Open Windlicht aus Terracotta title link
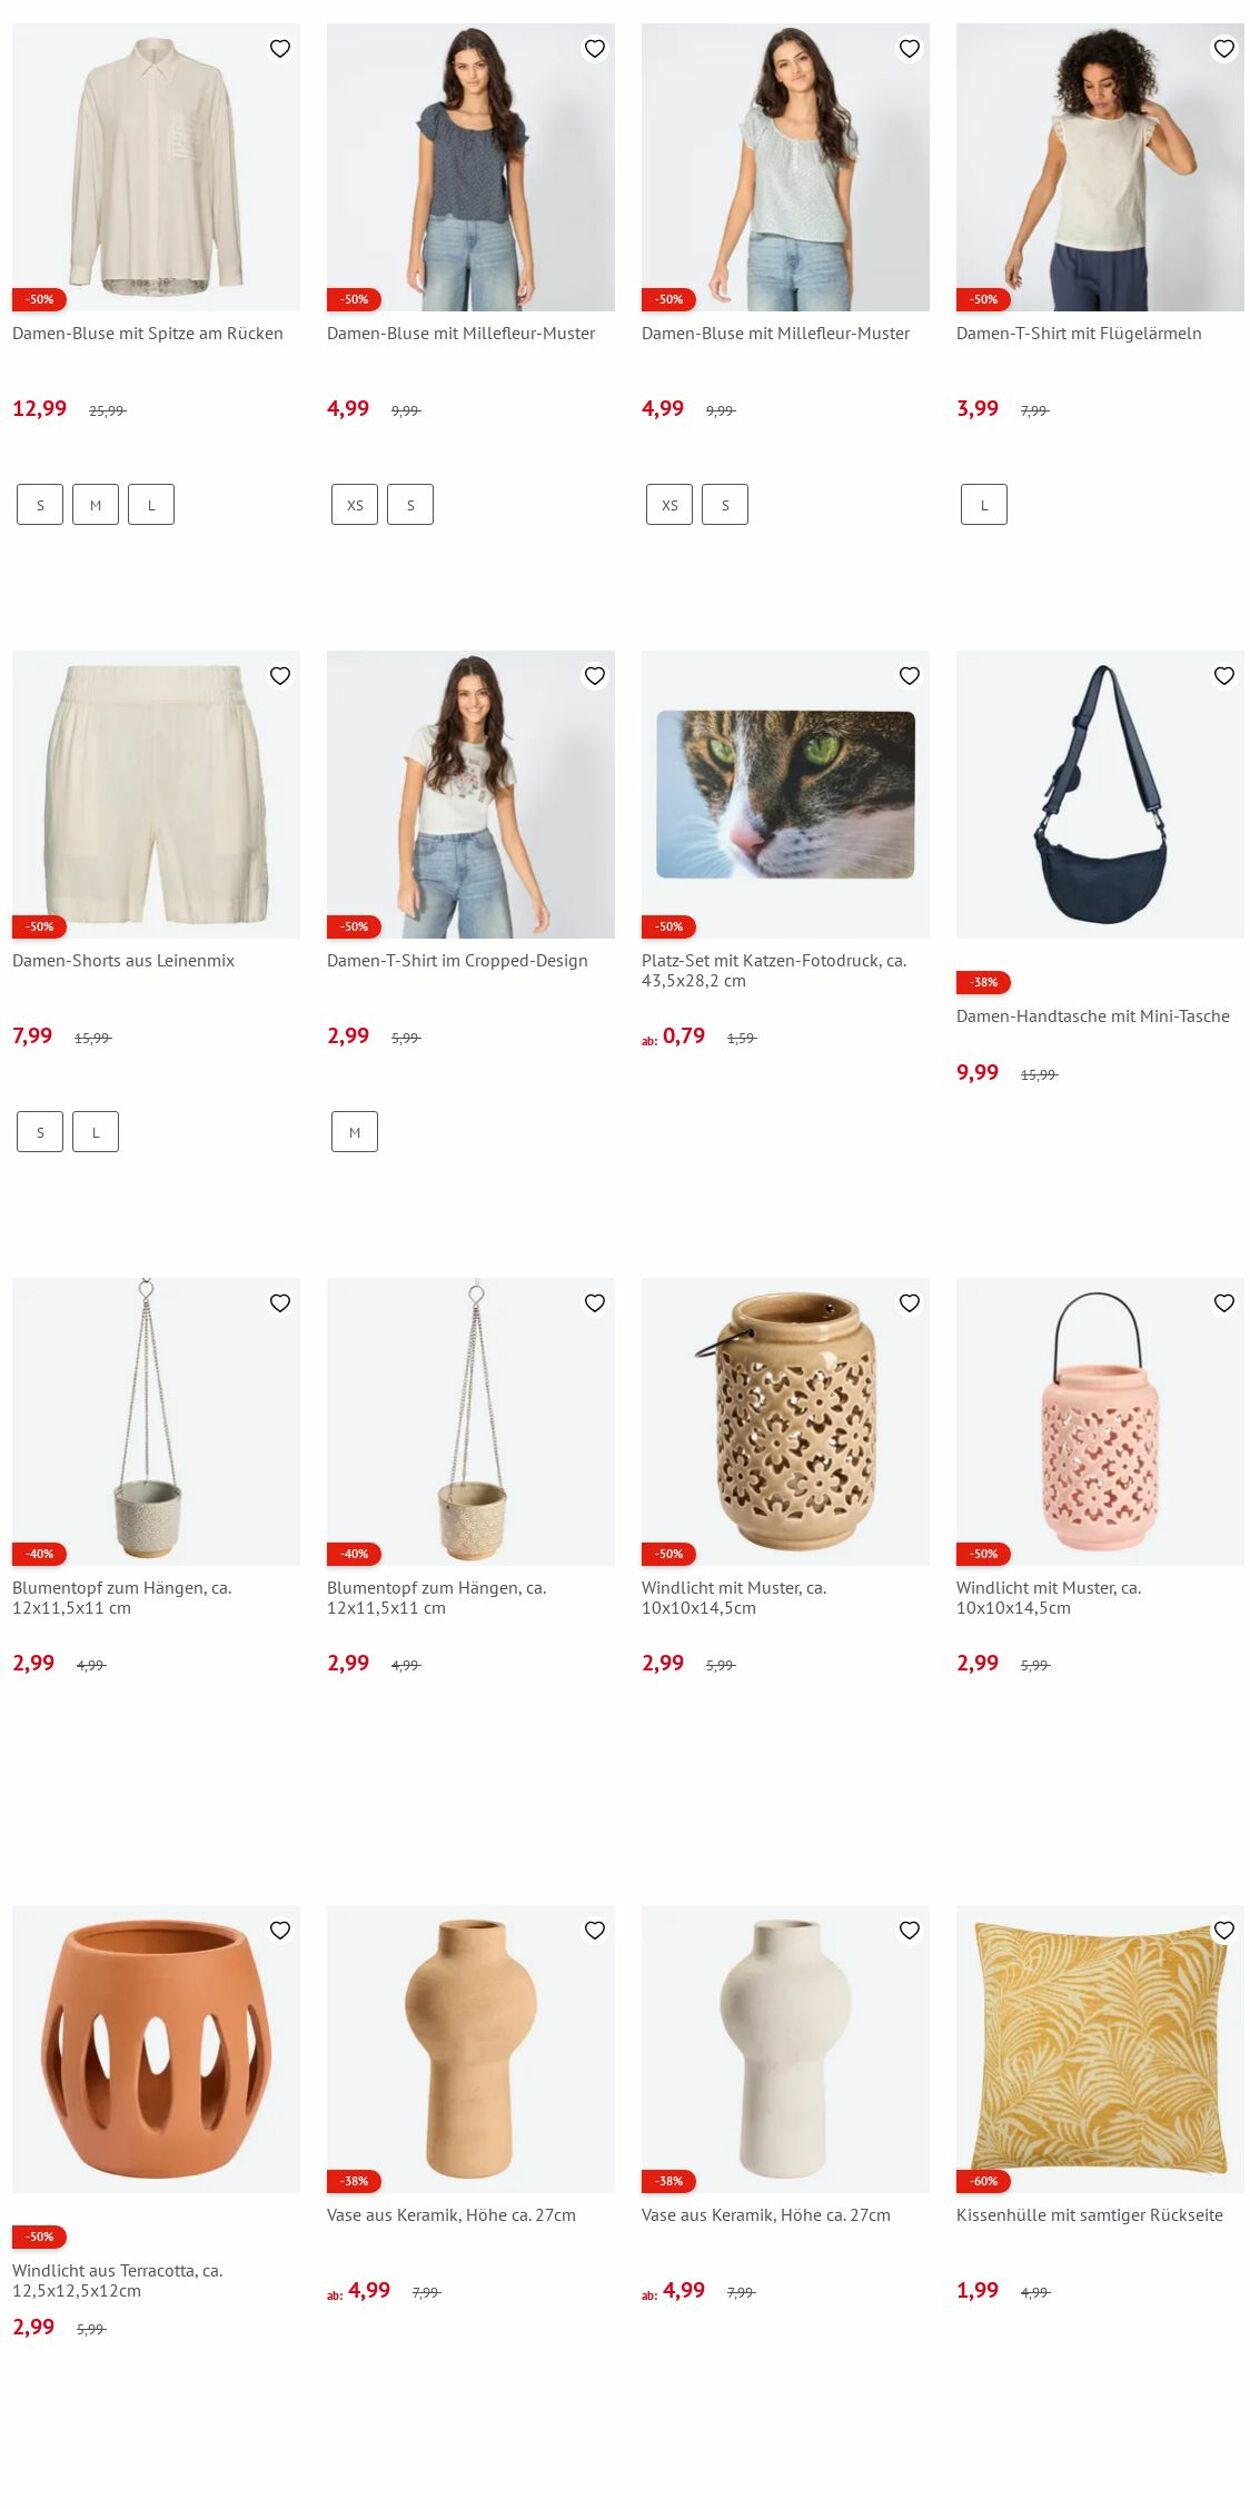Viewport: 1250px width, 2509px height. click(117, 2280)
